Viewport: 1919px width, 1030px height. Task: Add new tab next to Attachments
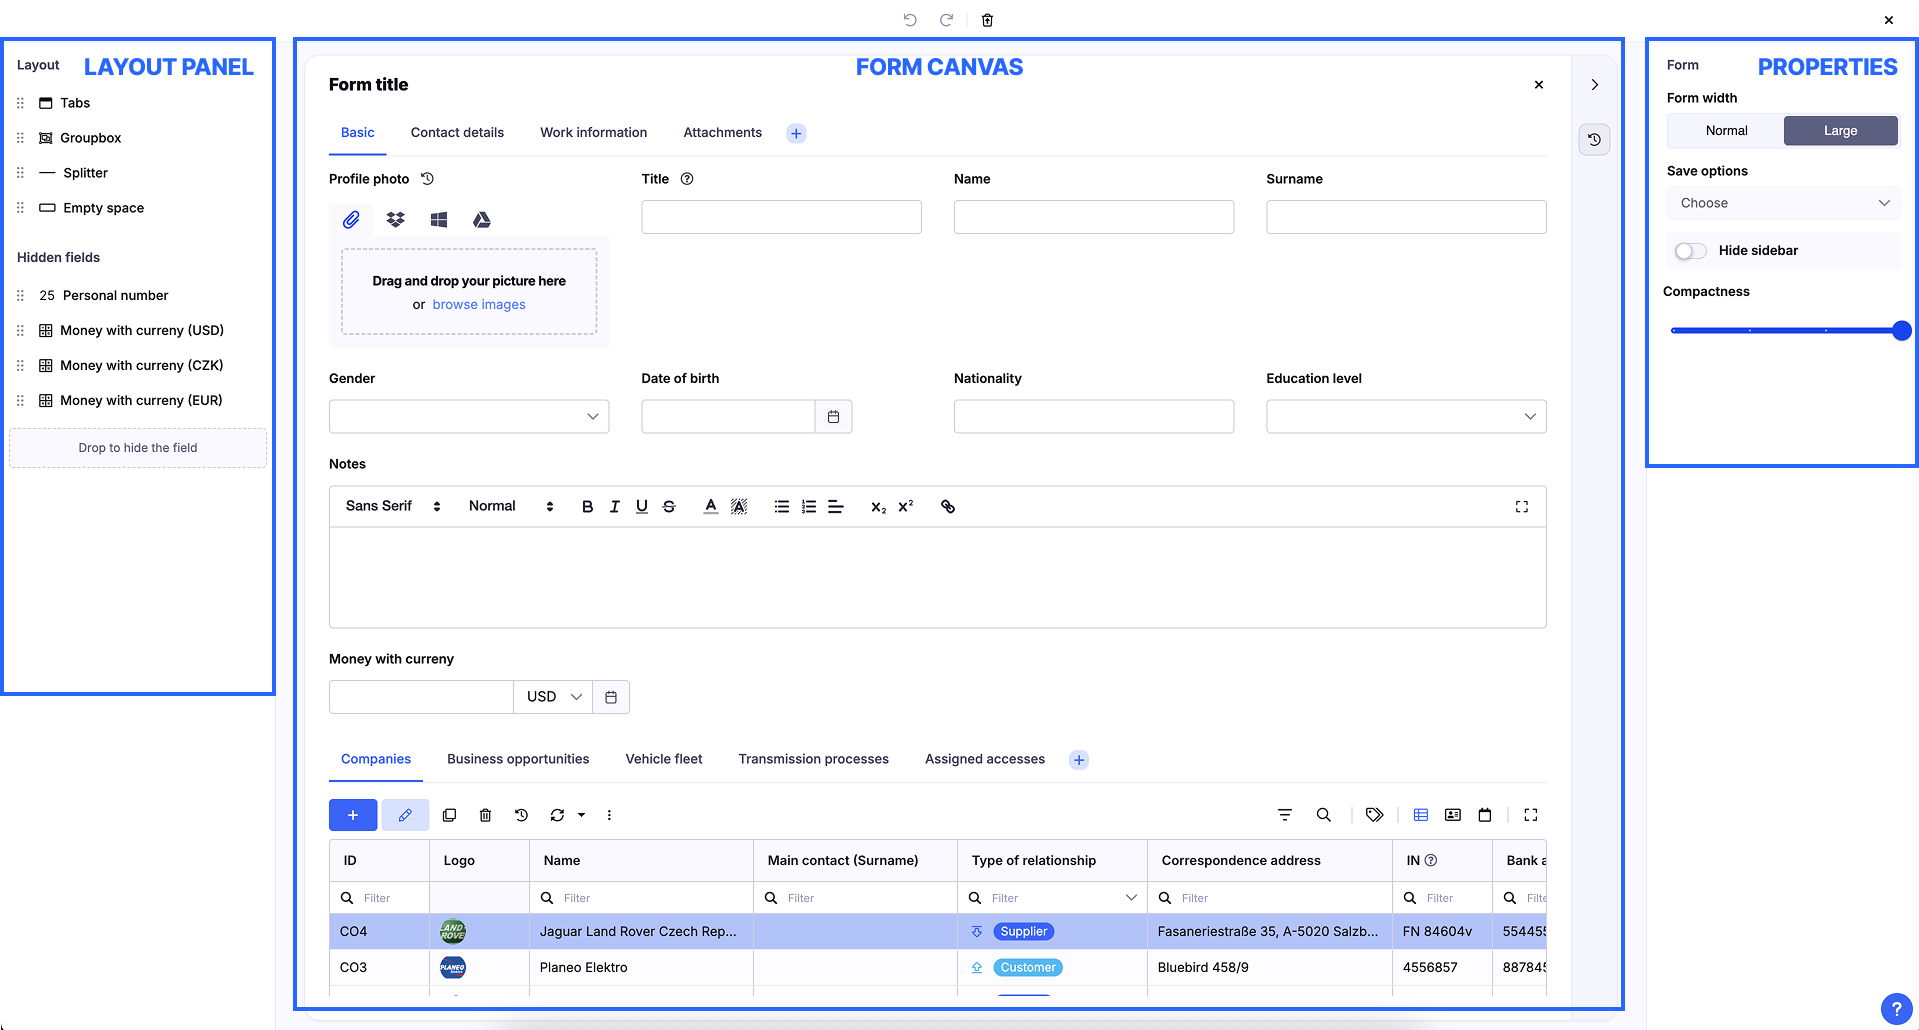(x=796, y=133)
